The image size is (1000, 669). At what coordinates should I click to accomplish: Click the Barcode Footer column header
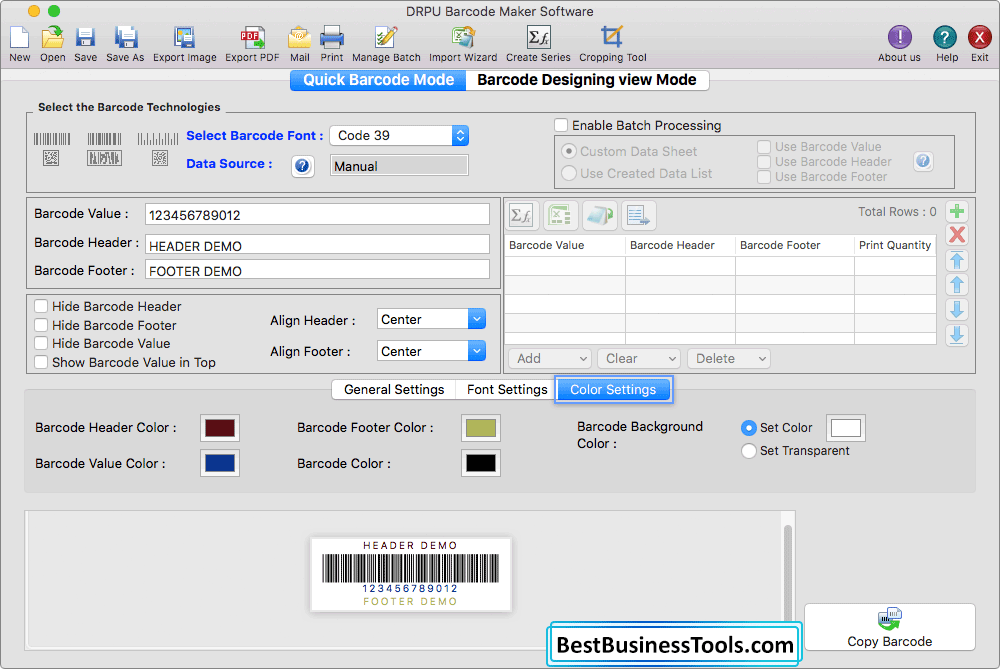(795, 245)
